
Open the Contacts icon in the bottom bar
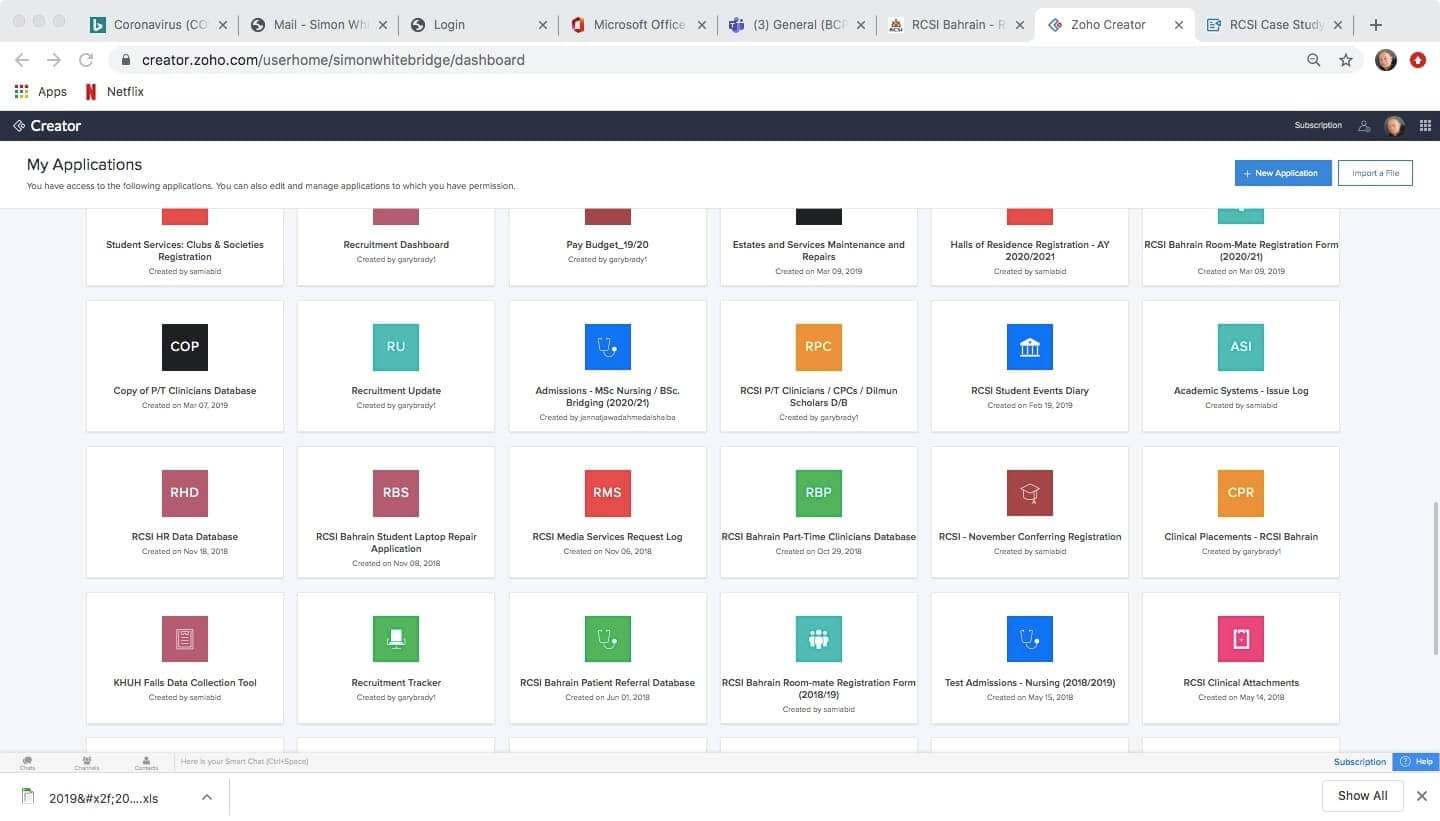pyautogui.click(x=146, y=762)
